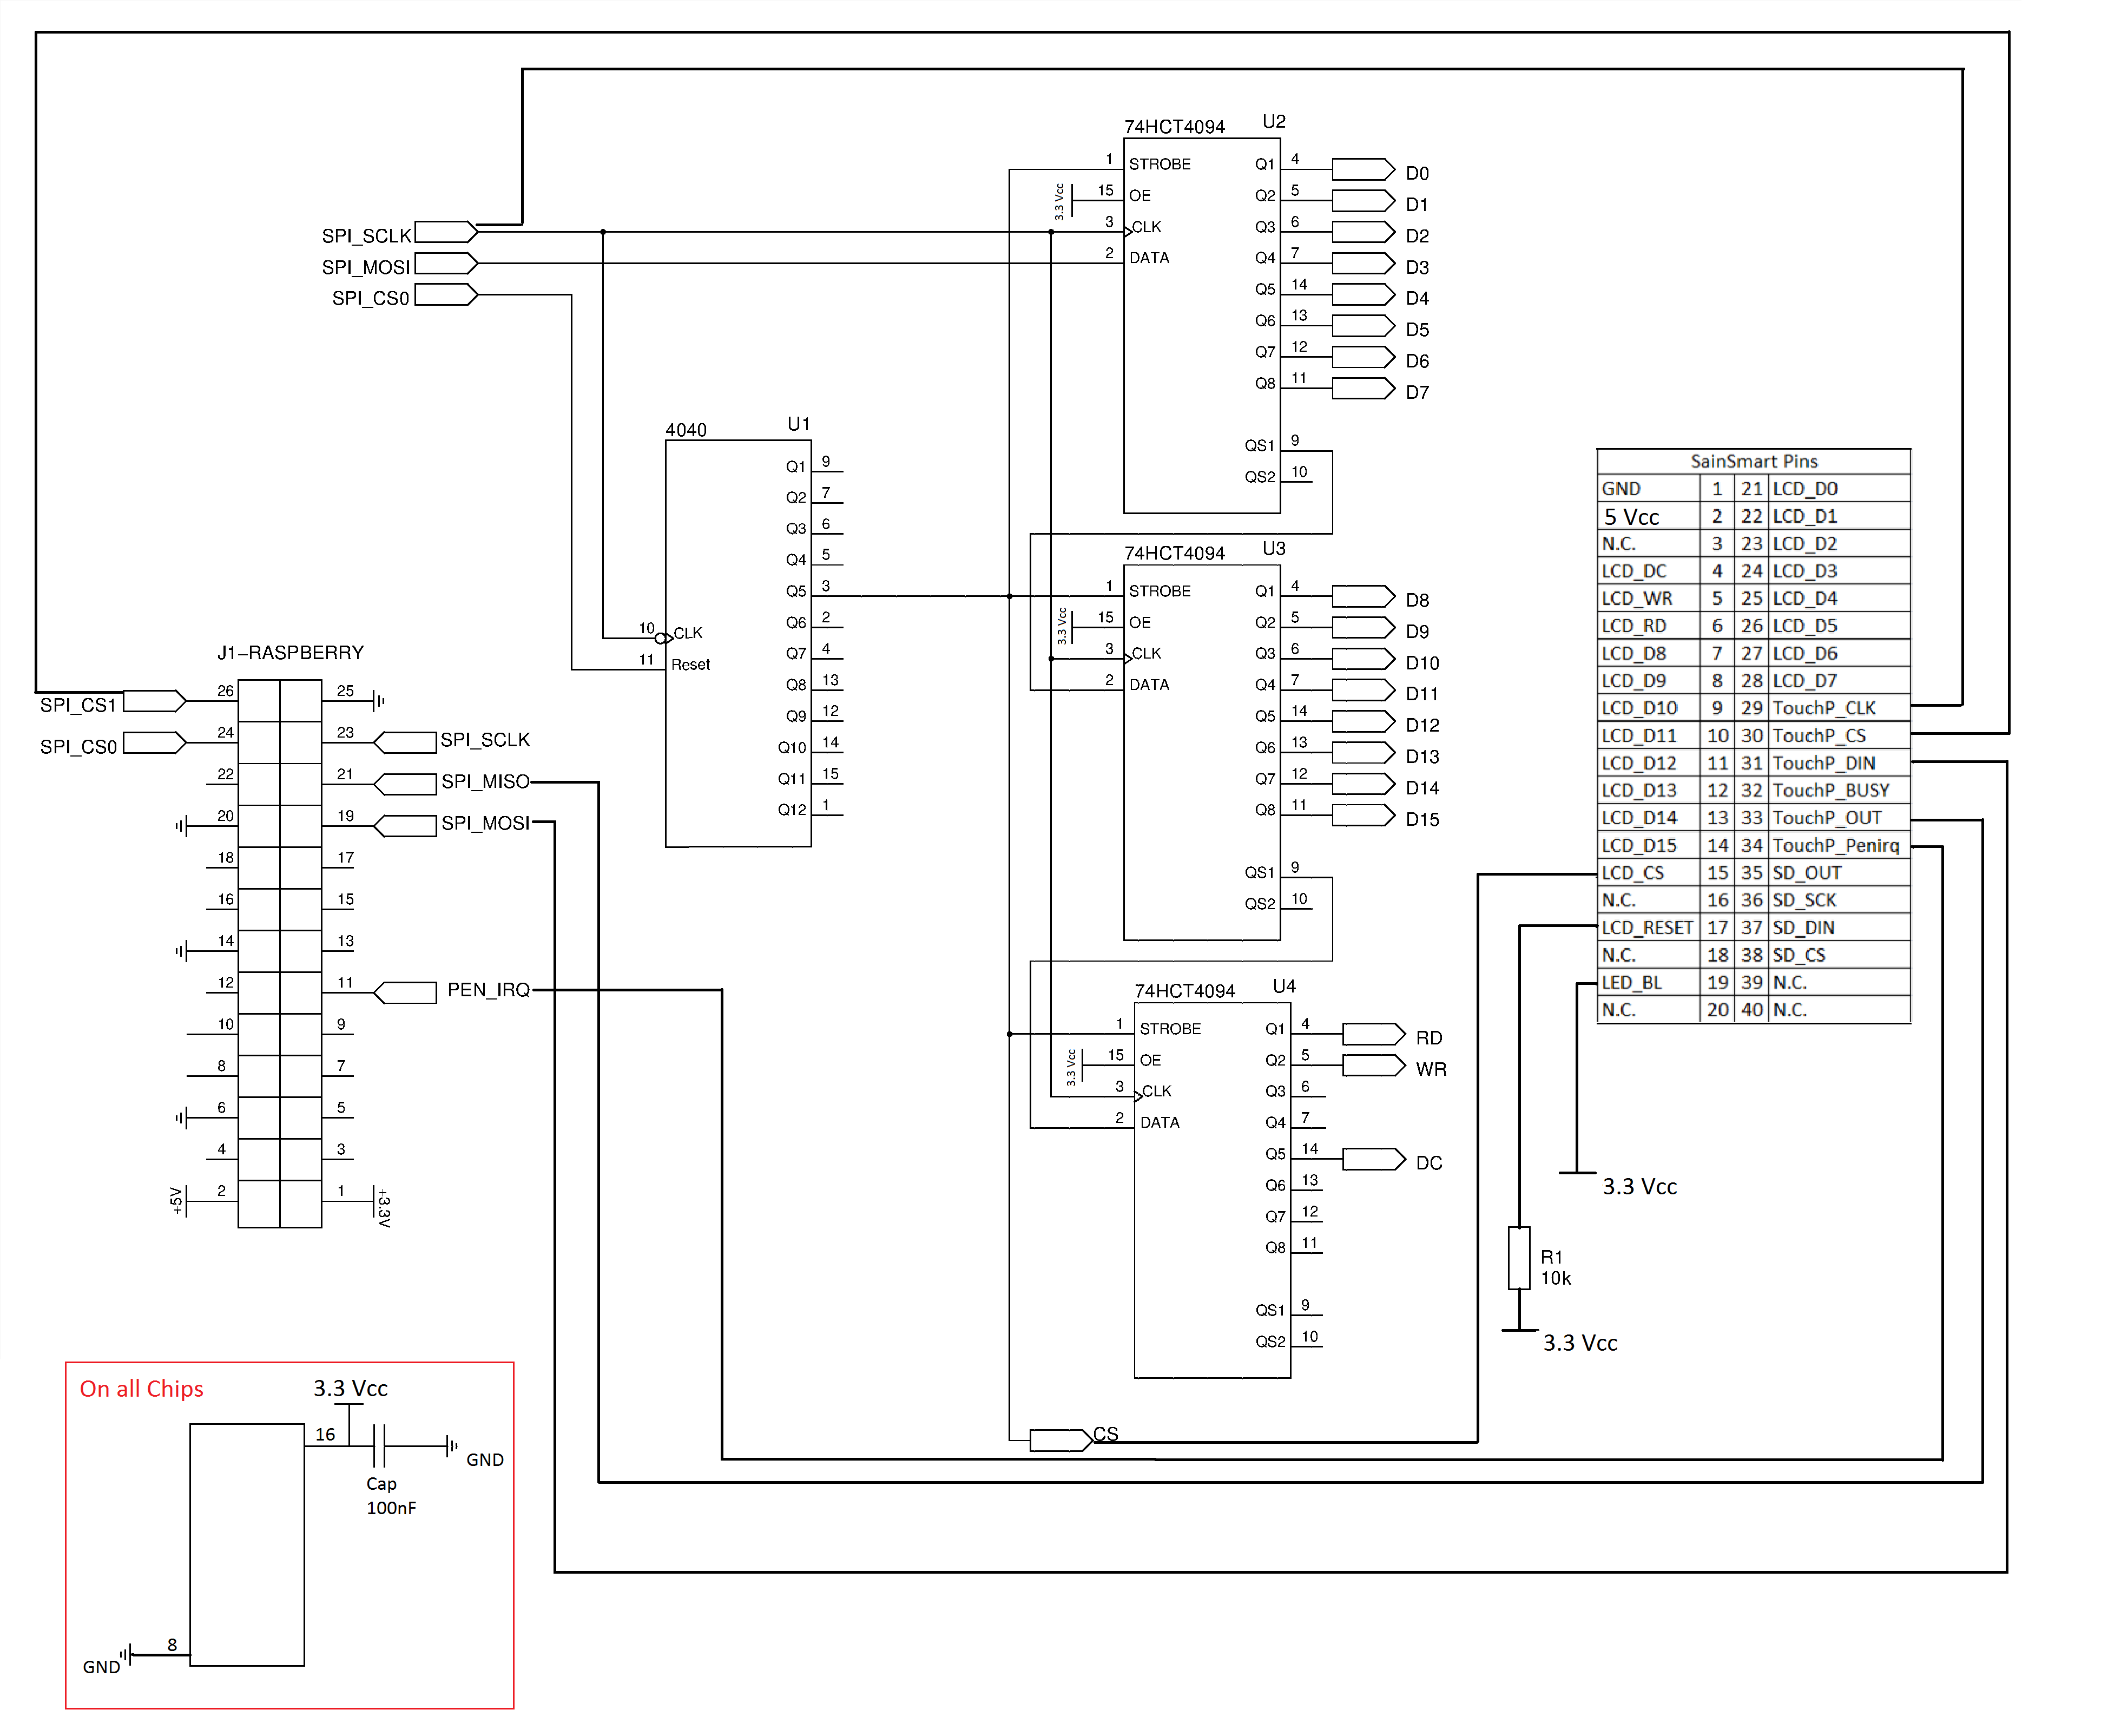Screen dimensions: 2121x1736
Task: Click the R1 10k resistor symbol
Action: [x=1518, y=1258]
